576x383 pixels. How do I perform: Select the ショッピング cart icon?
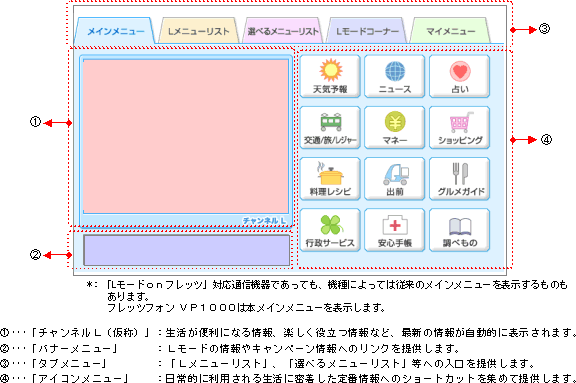coord(460,127)
